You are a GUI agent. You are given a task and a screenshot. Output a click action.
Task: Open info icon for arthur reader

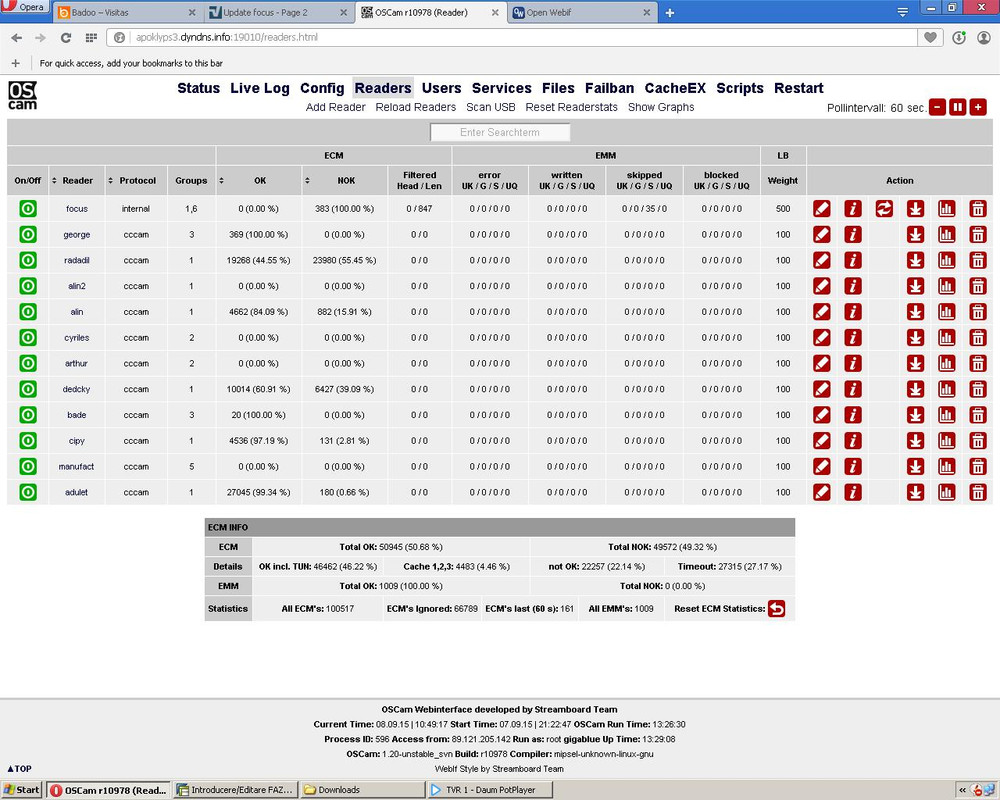(x=853, y=364)
